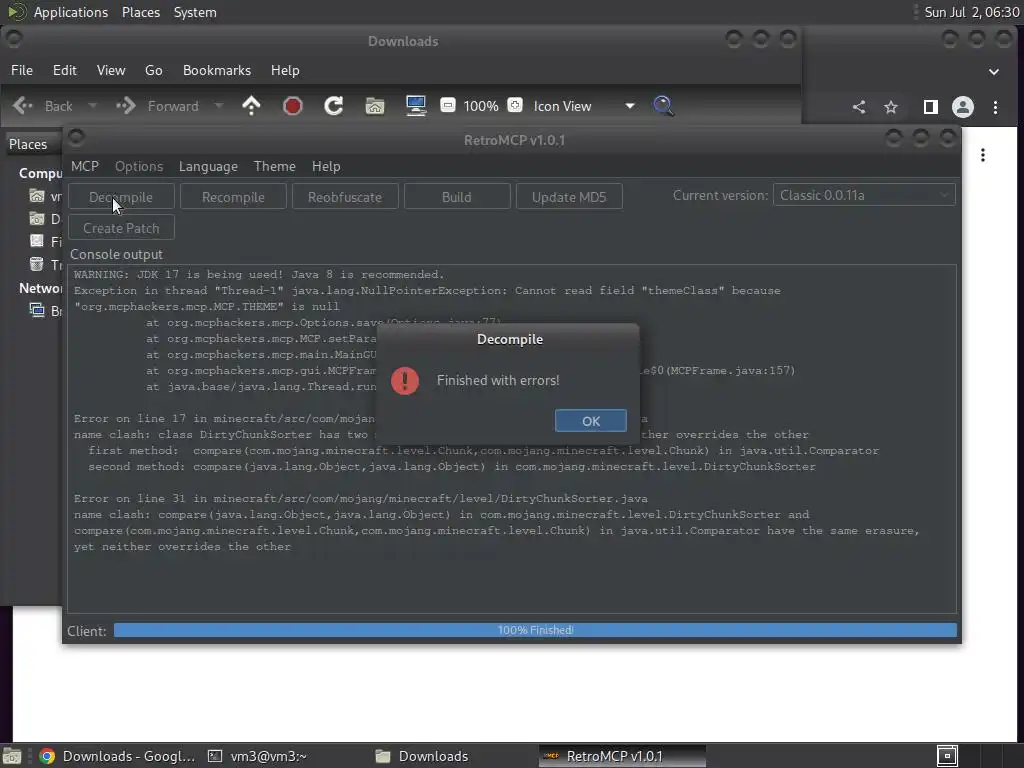Go Back in file manager
This screenshot has height=768, width=1024.
pos(43,106)
